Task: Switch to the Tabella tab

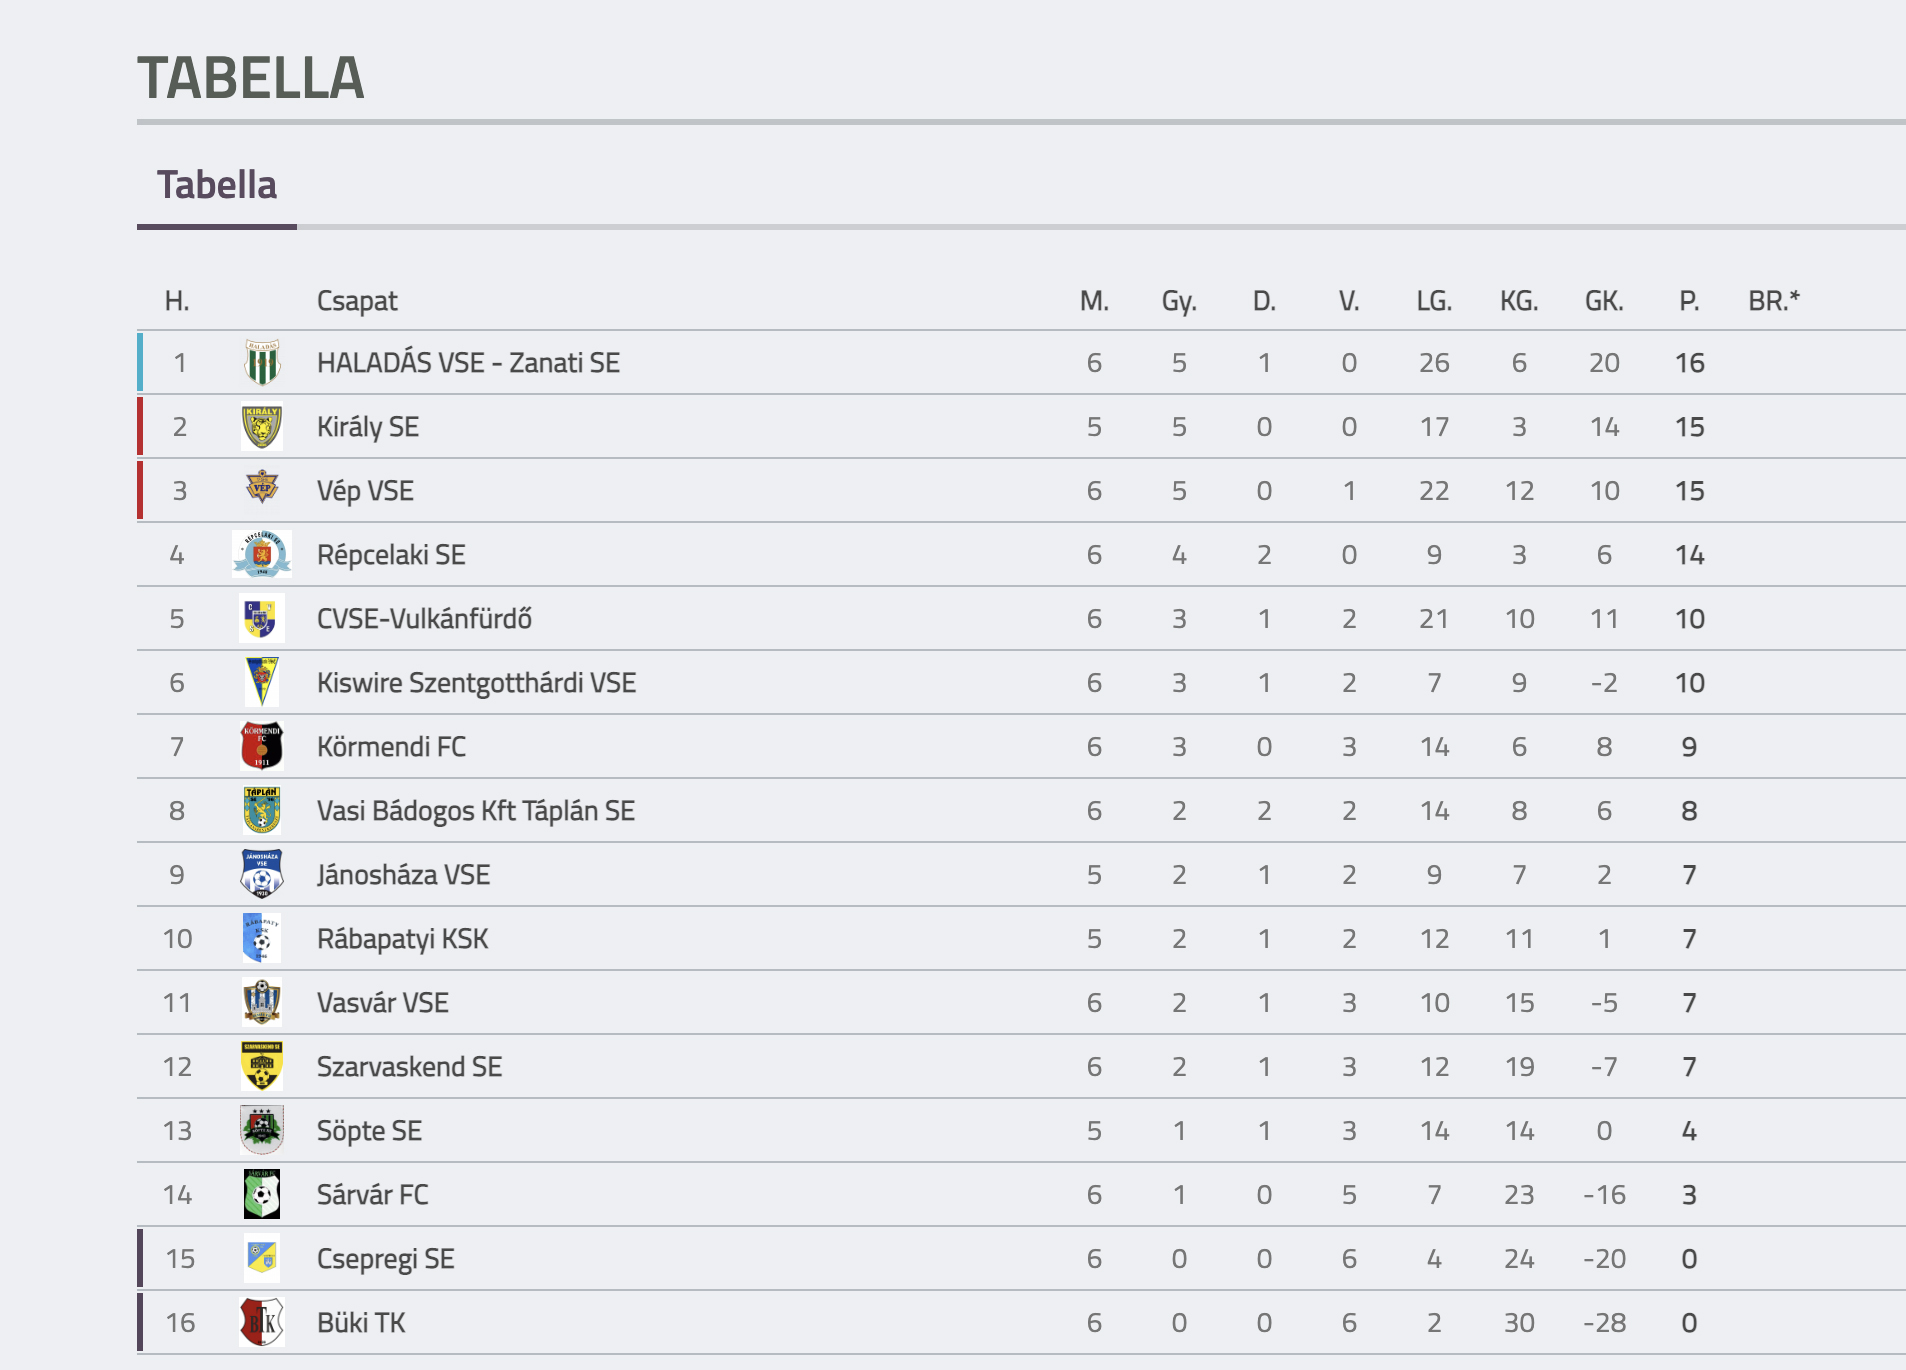Action: (x=216, y=185)
